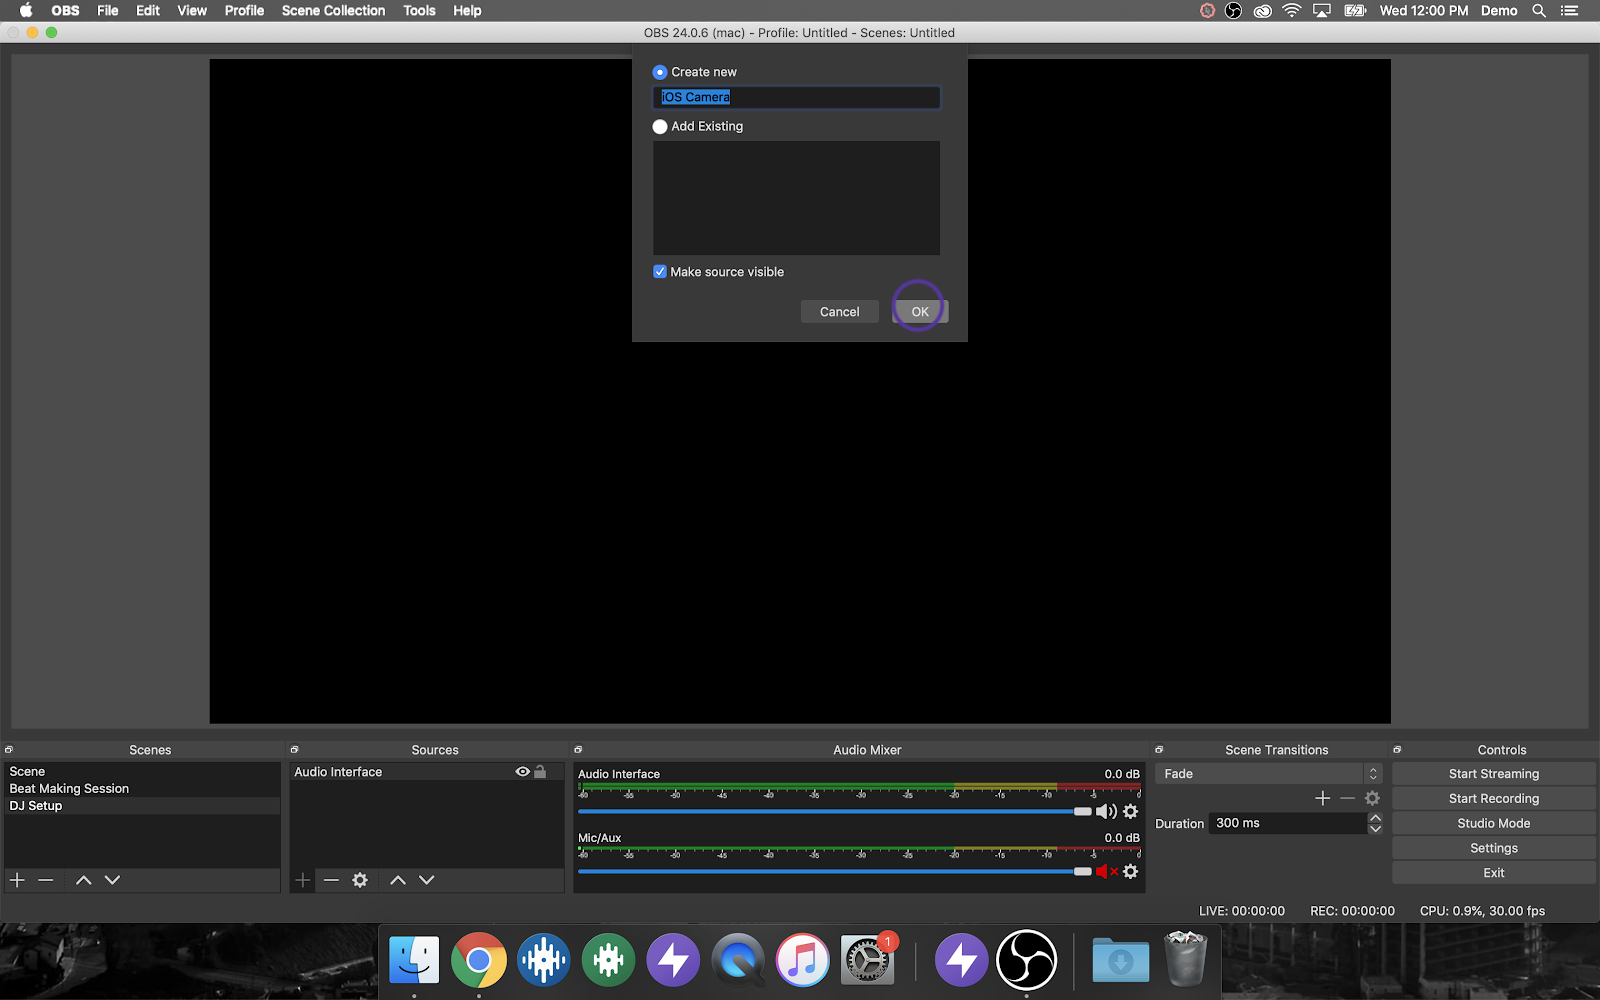Image resolution: width=1600 pixels, height=1000 pixels.
Task: Enable Studio Mode
Action: click(1494, 823)
